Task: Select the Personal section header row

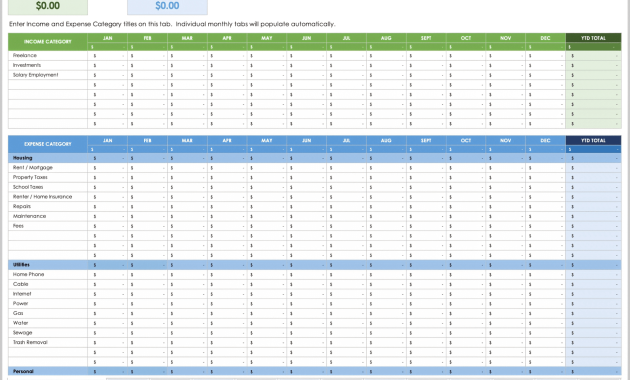Action: (315, 372)
